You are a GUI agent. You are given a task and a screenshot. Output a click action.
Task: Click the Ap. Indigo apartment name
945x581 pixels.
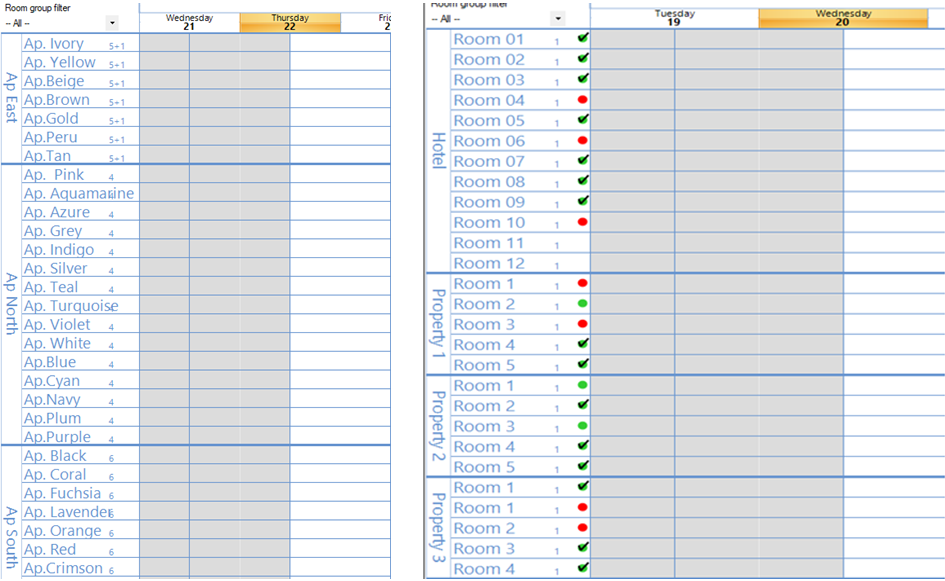coord(59,250)
